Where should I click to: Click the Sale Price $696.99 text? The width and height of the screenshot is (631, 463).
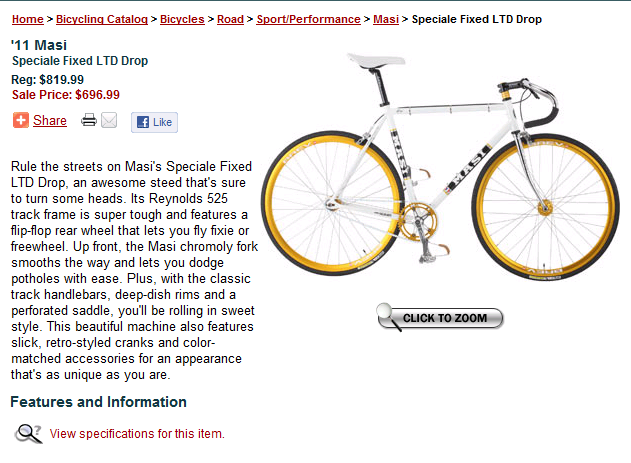(66, 95)
